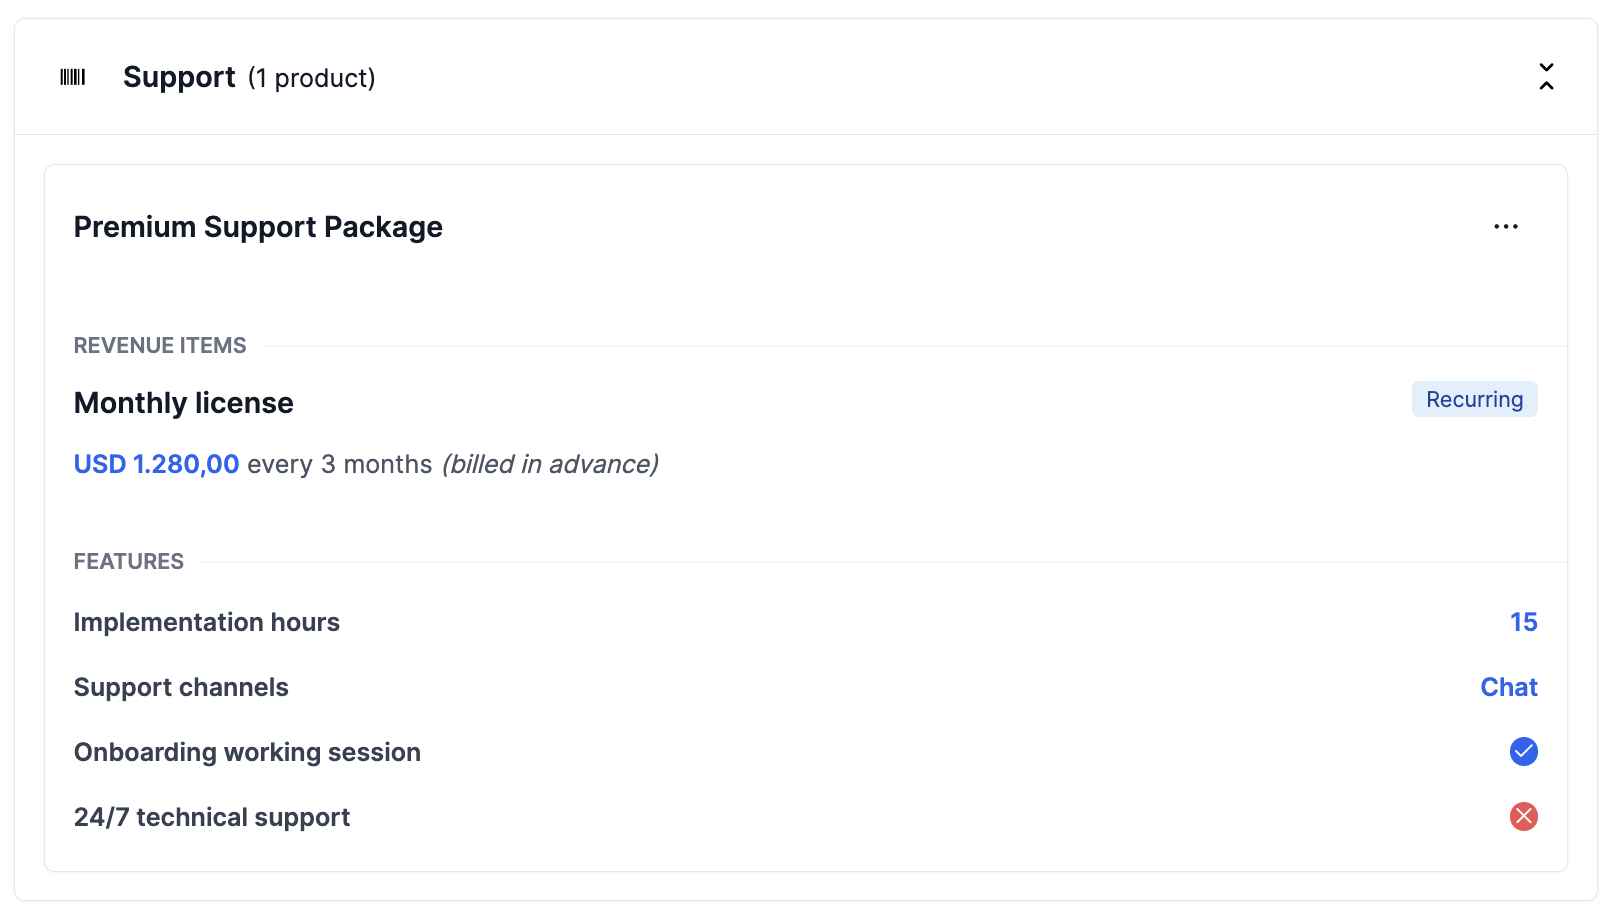Click the Features section label
1614x916 pixels.
pos(129,561)
